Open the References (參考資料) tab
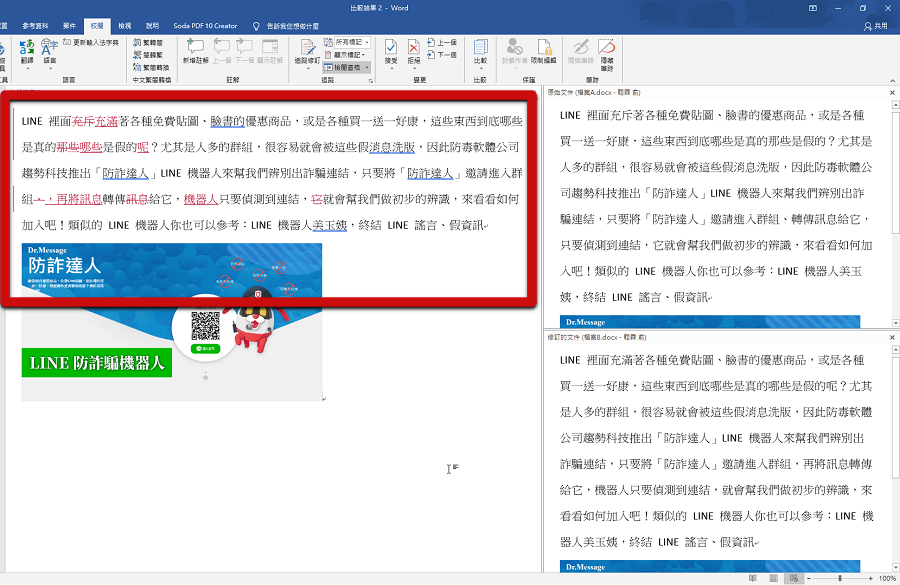This screenshot has width=900, height=585. pyautogui.click(x=36, y=26)
